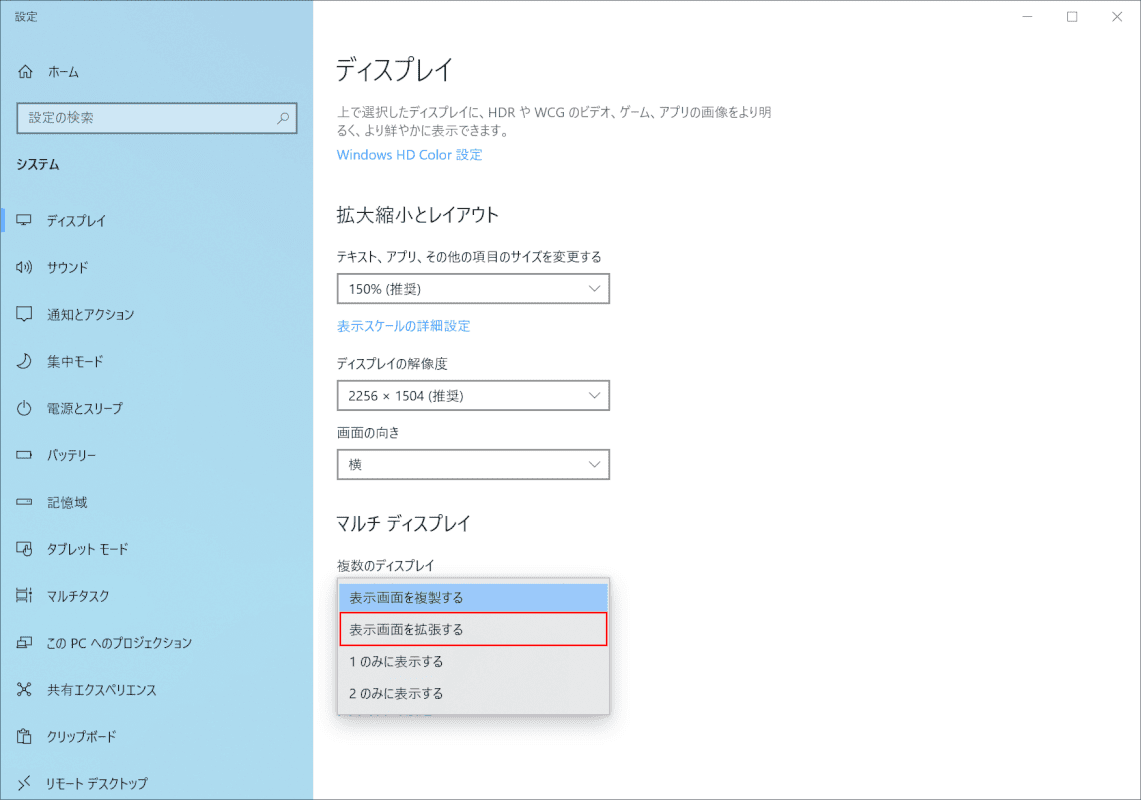Click the 共有エクスペリエンス icon

[24, 689]
